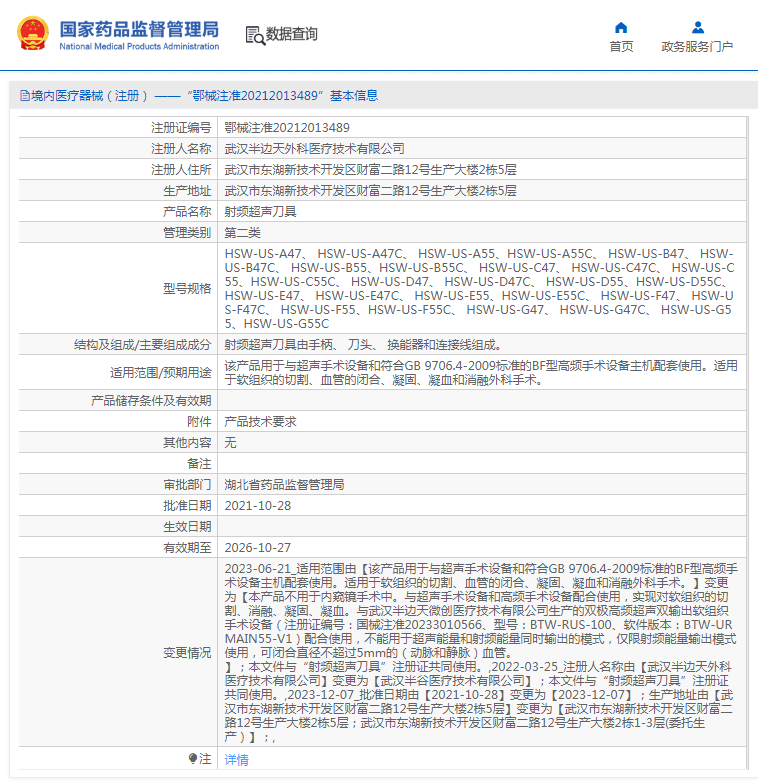Click the 管理类别 row label
Image resolution: width=758 pixels, height=782 pixels.
[187, 232]
